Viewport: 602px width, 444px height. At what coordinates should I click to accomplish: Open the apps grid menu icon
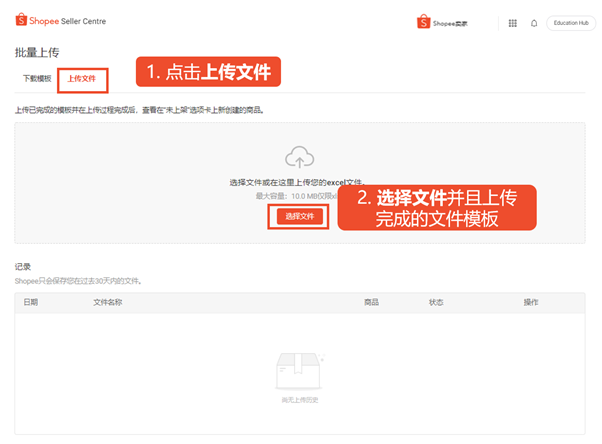click(x=513, y=23)
